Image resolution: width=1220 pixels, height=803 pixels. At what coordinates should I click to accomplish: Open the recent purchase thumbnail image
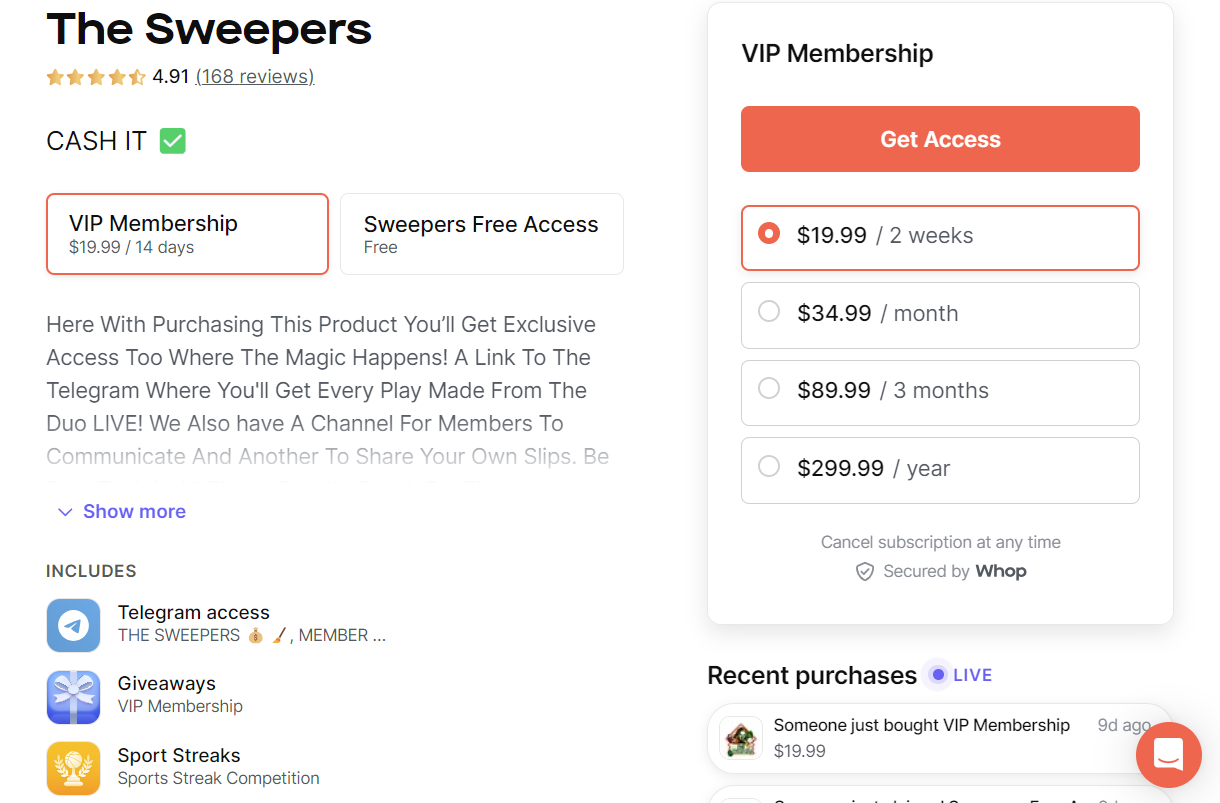coord(741,737)
